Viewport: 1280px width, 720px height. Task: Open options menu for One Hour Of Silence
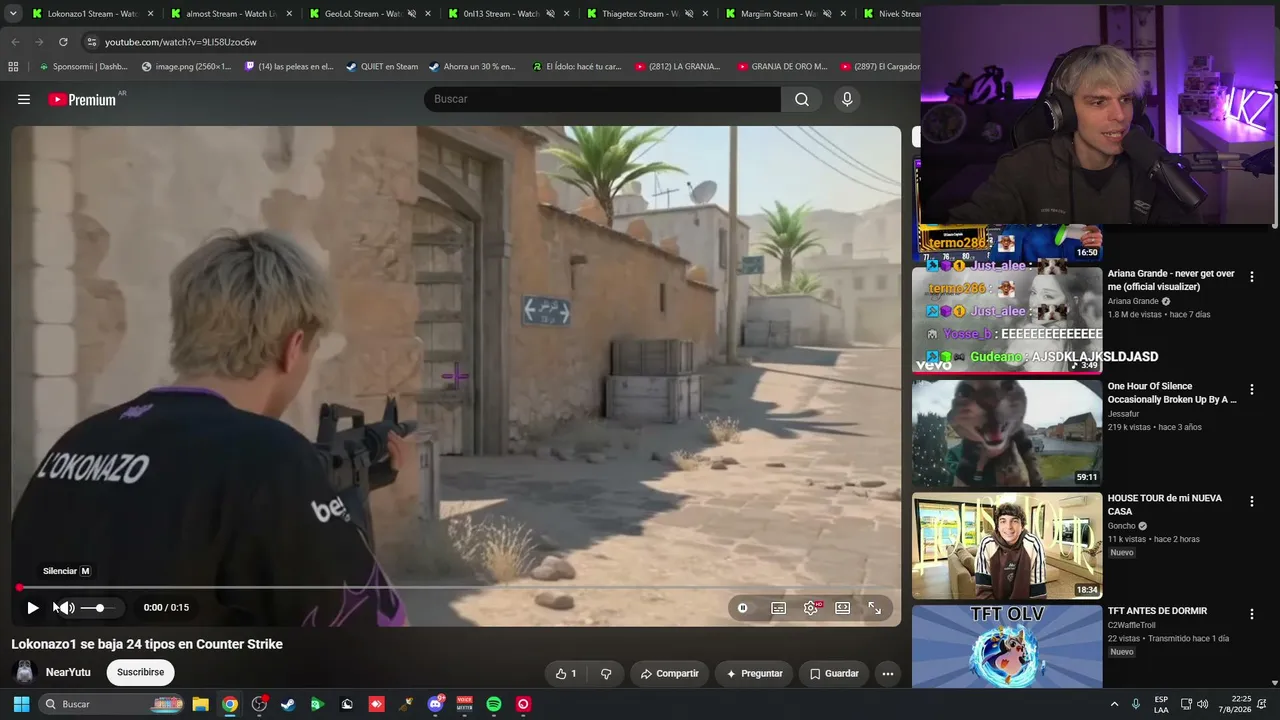coord(1251,389)
